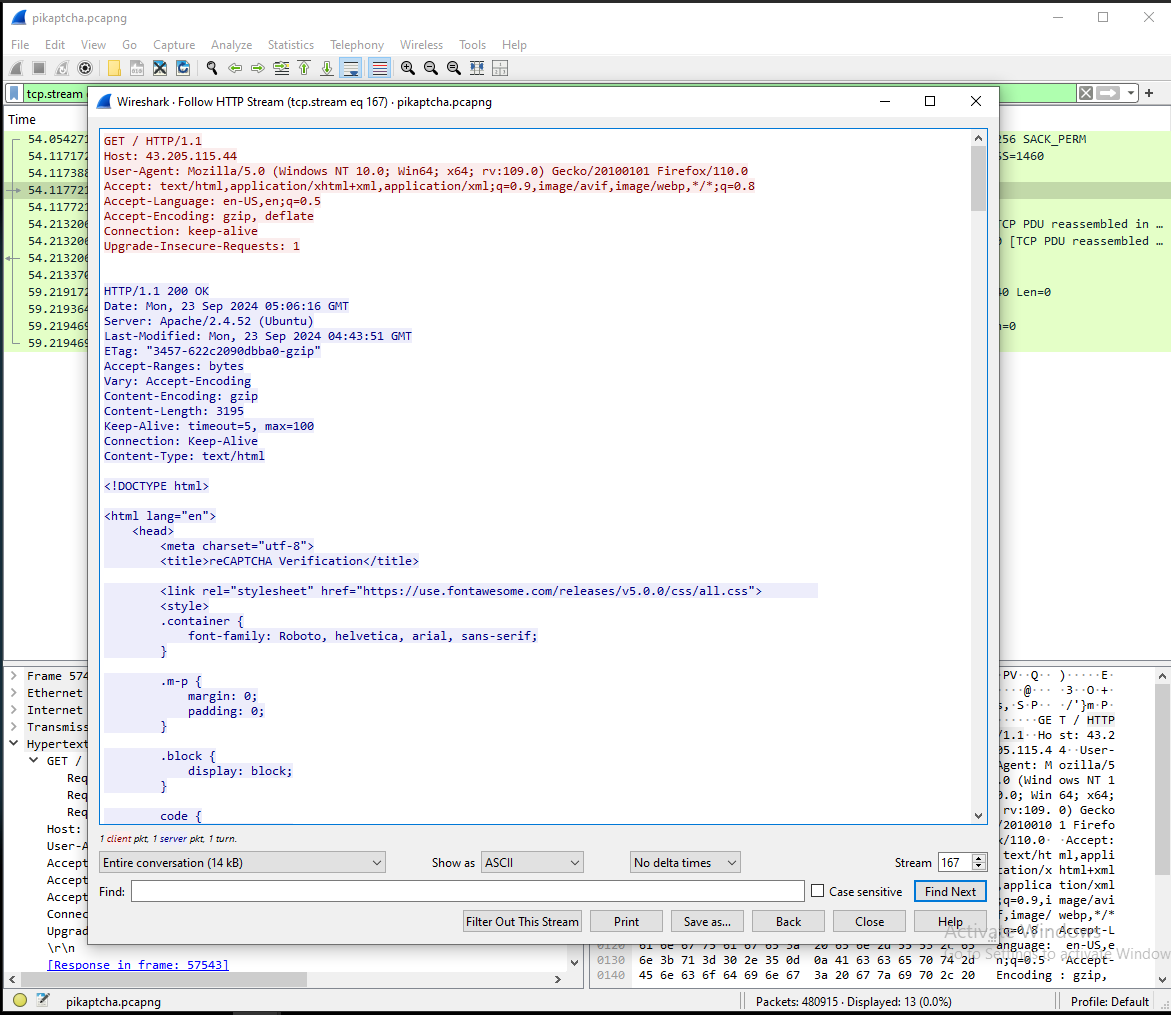The height and width of the screenshot is (1015, 1171).
Task: Open the Analyze menu
Action: (232, 45)
